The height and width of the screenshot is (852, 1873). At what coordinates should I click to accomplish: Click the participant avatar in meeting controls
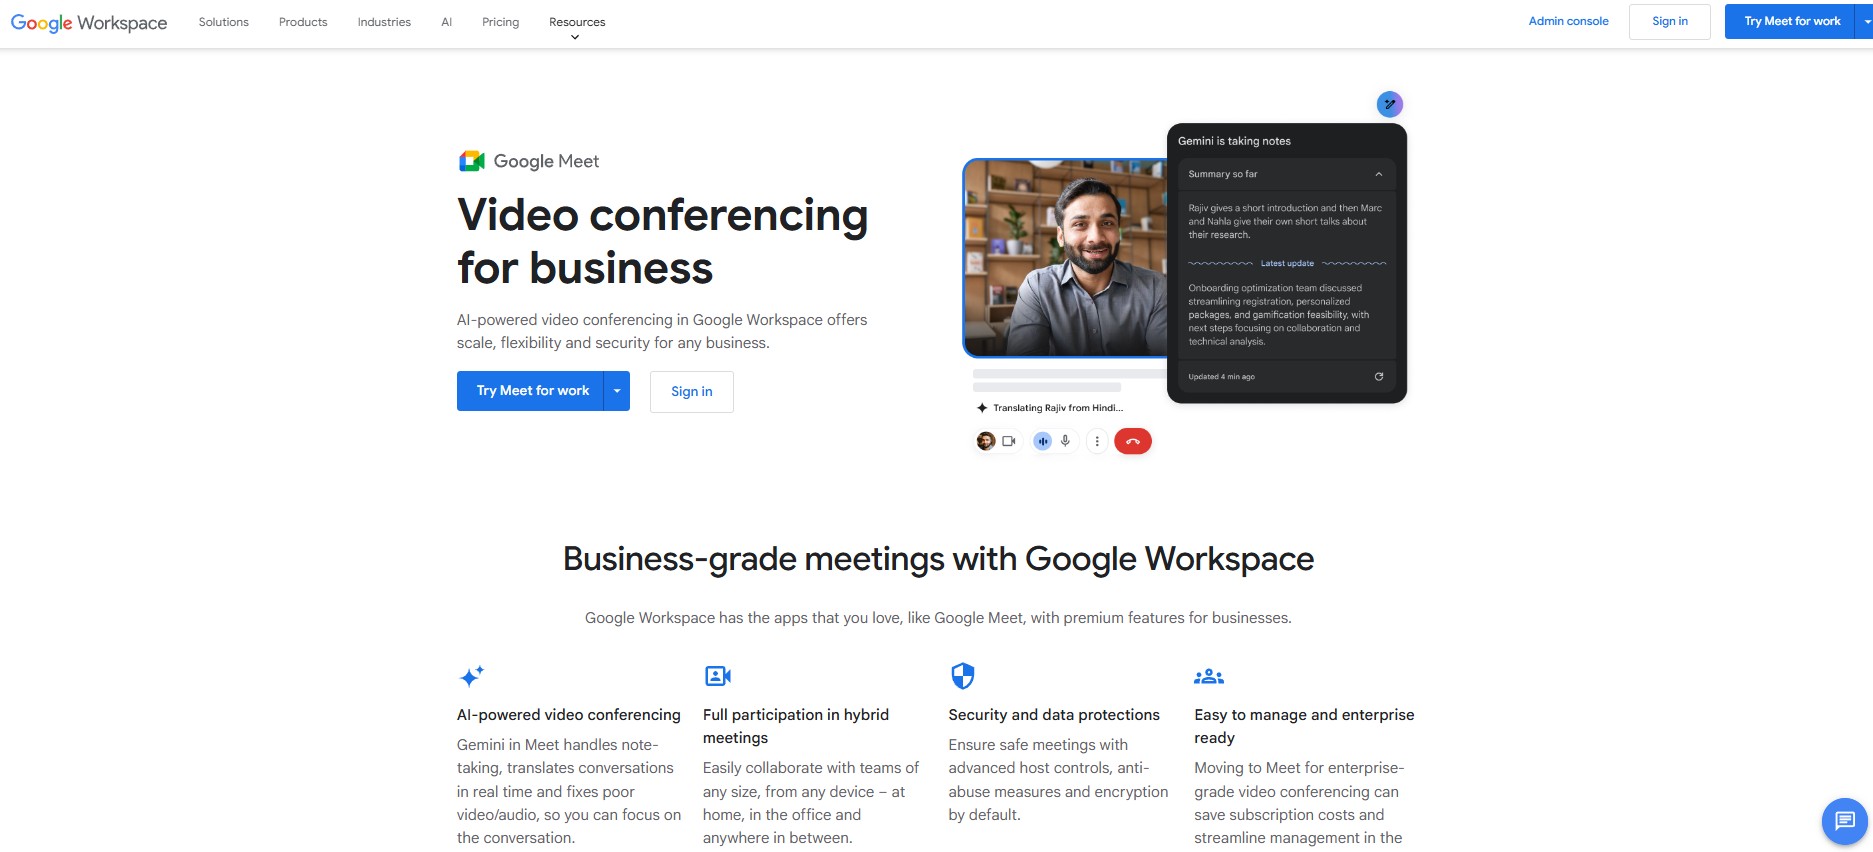pyautogui.click(x=986, y=441)
